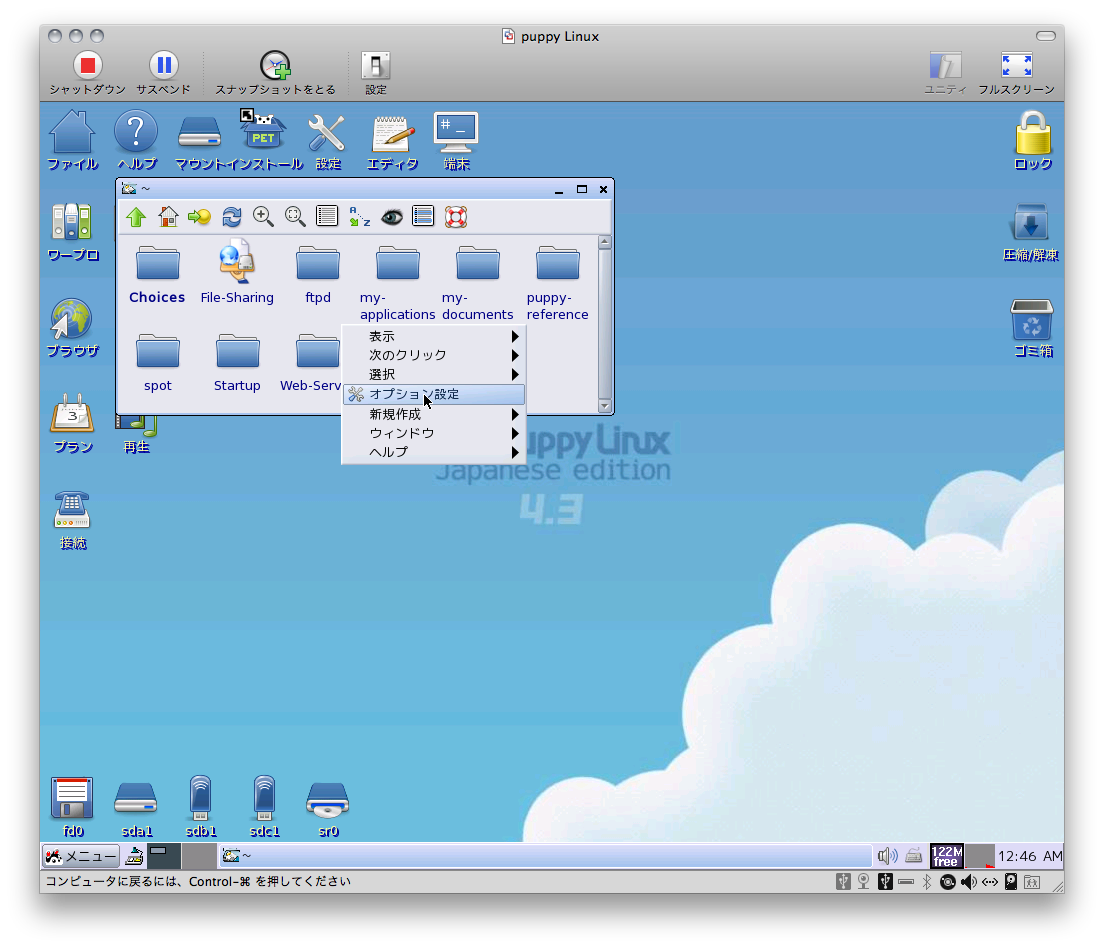The width and height of the screenshot is (1104, 948).
Task: Refresh the directory listing
Action: click(232, 217)
